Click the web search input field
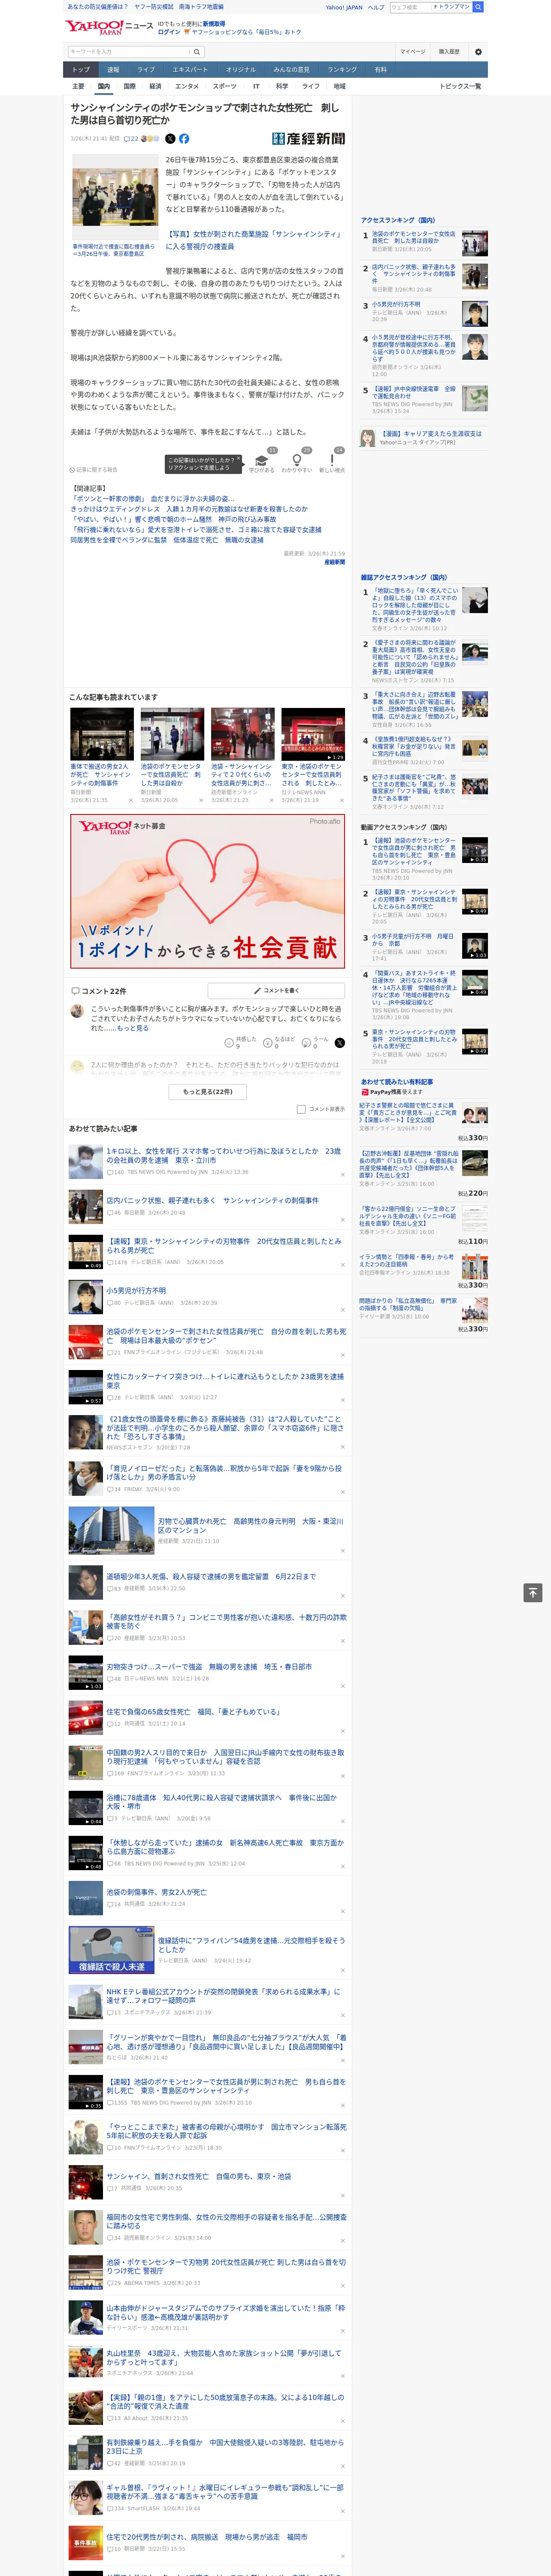 coord(430,7)
